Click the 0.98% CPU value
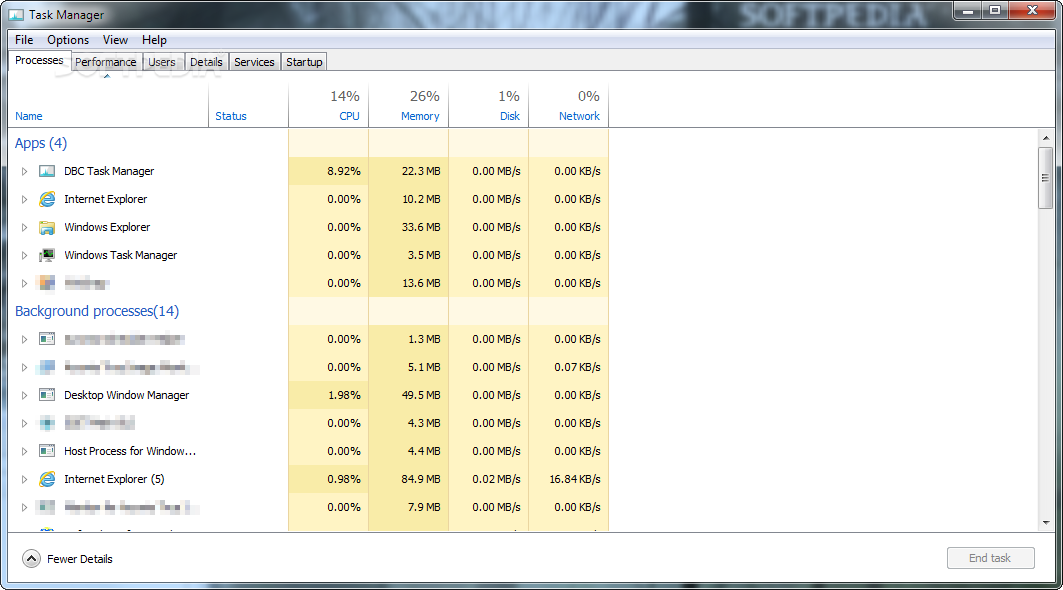The height and width of the screenshot is (590, 1063). tap(344, 479)
